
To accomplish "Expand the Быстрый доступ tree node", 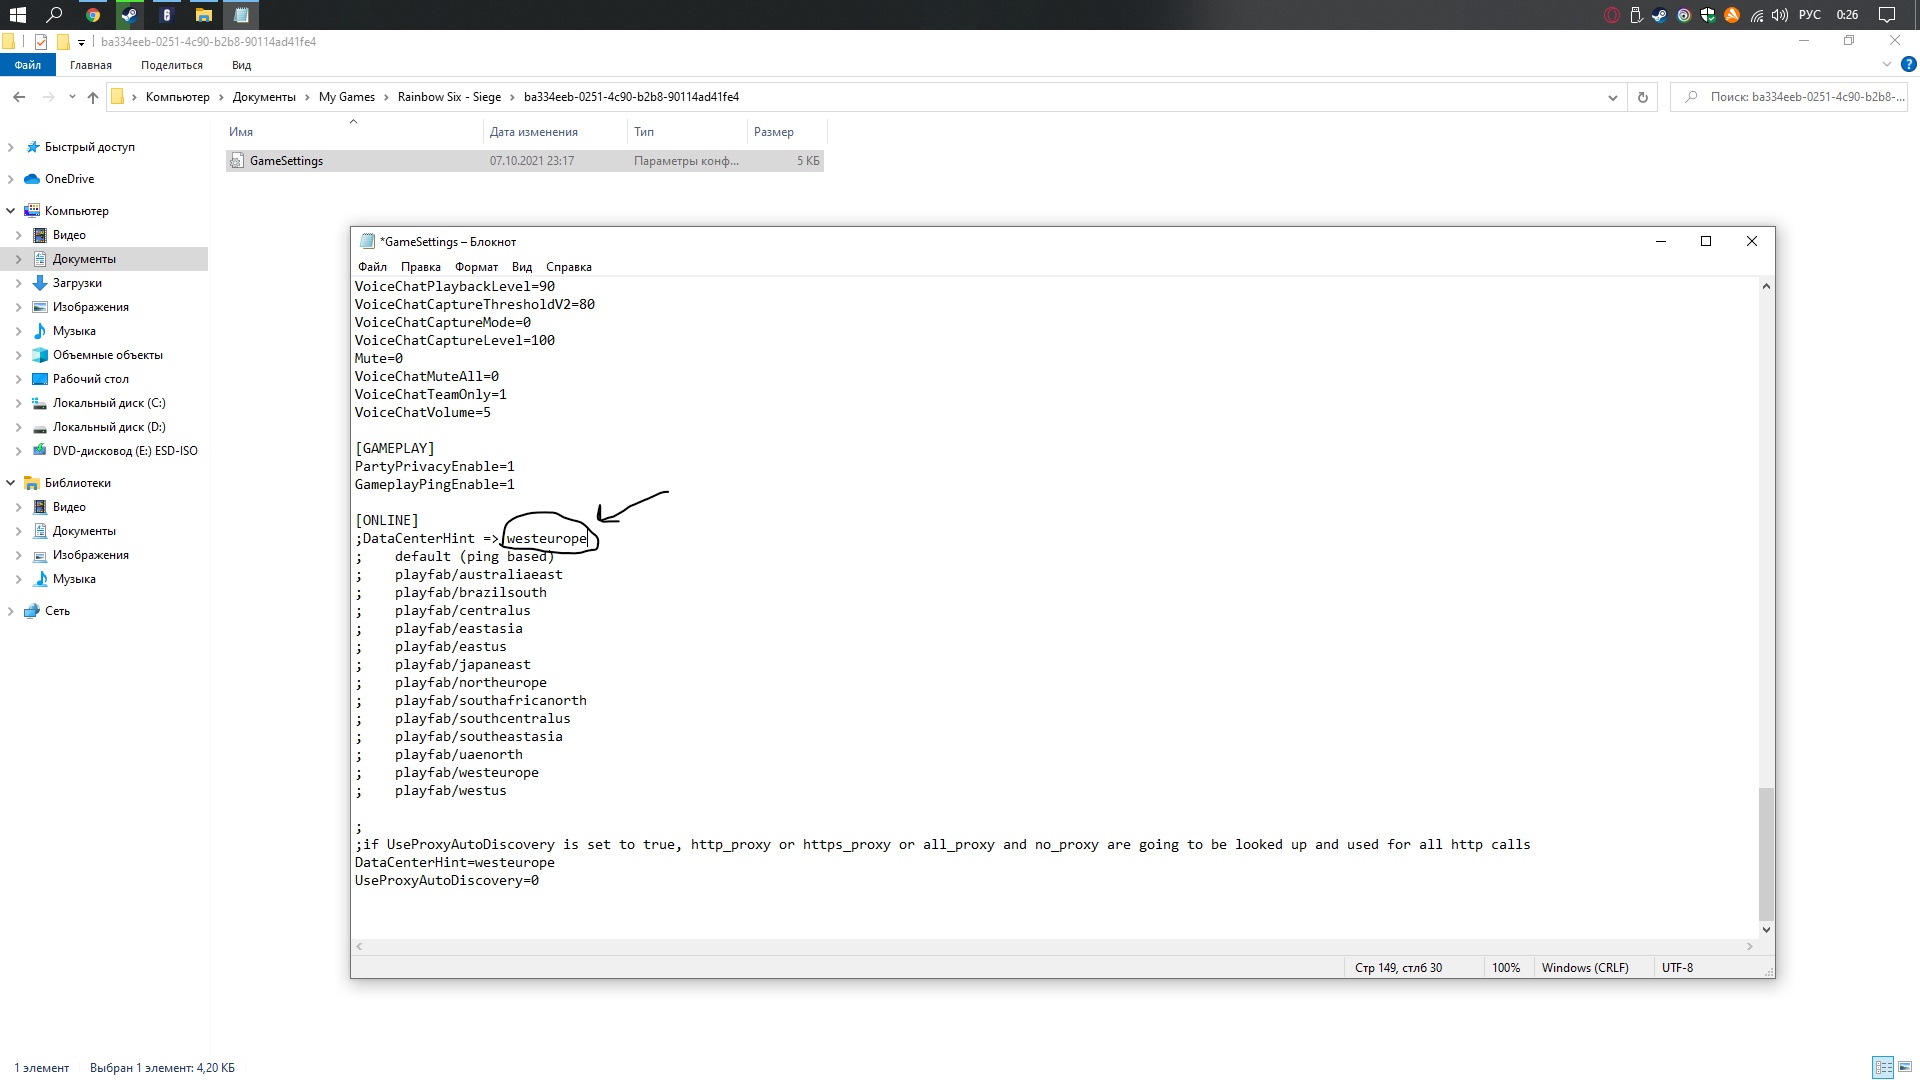I will [11, 147].
